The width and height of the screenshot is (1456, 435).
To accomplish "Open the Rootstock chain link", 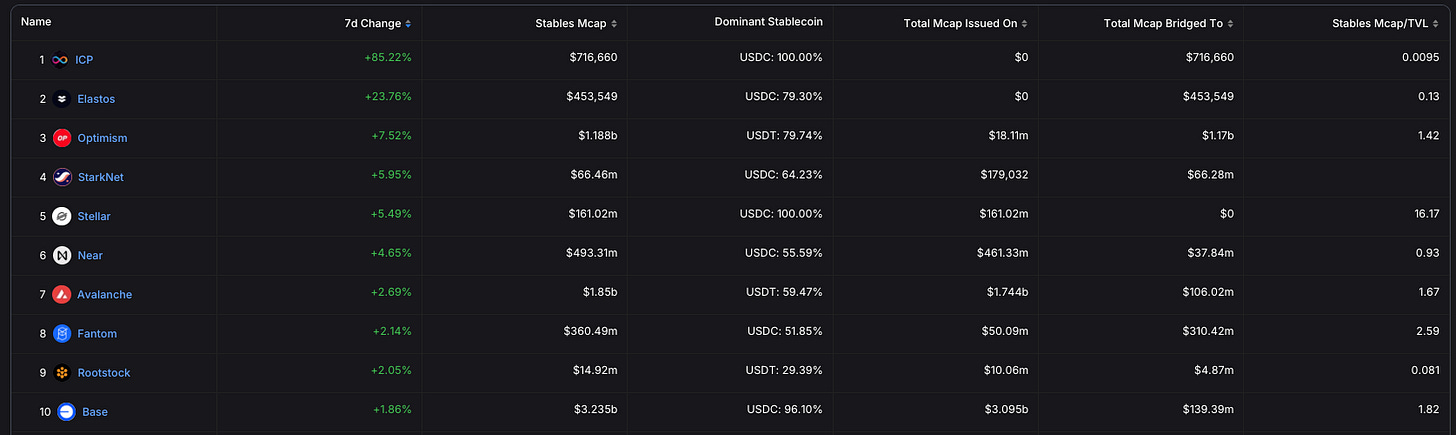I will [104, 372].
